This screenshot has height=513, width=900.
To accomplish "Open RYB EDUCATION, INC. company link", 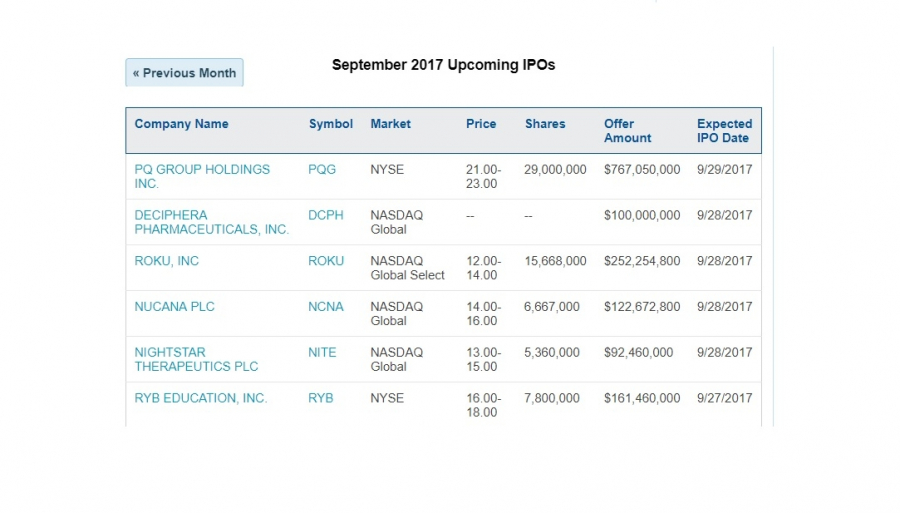I will pos(201,398).
